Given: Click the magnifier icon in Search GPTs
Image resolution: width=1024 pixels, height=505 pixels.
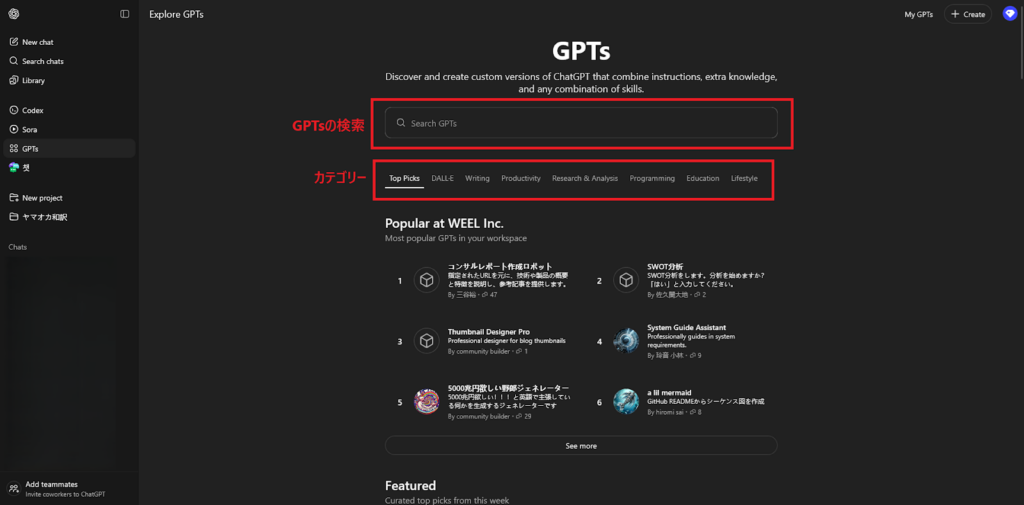Looking at the screenshot, I should (x=401, y=123).
